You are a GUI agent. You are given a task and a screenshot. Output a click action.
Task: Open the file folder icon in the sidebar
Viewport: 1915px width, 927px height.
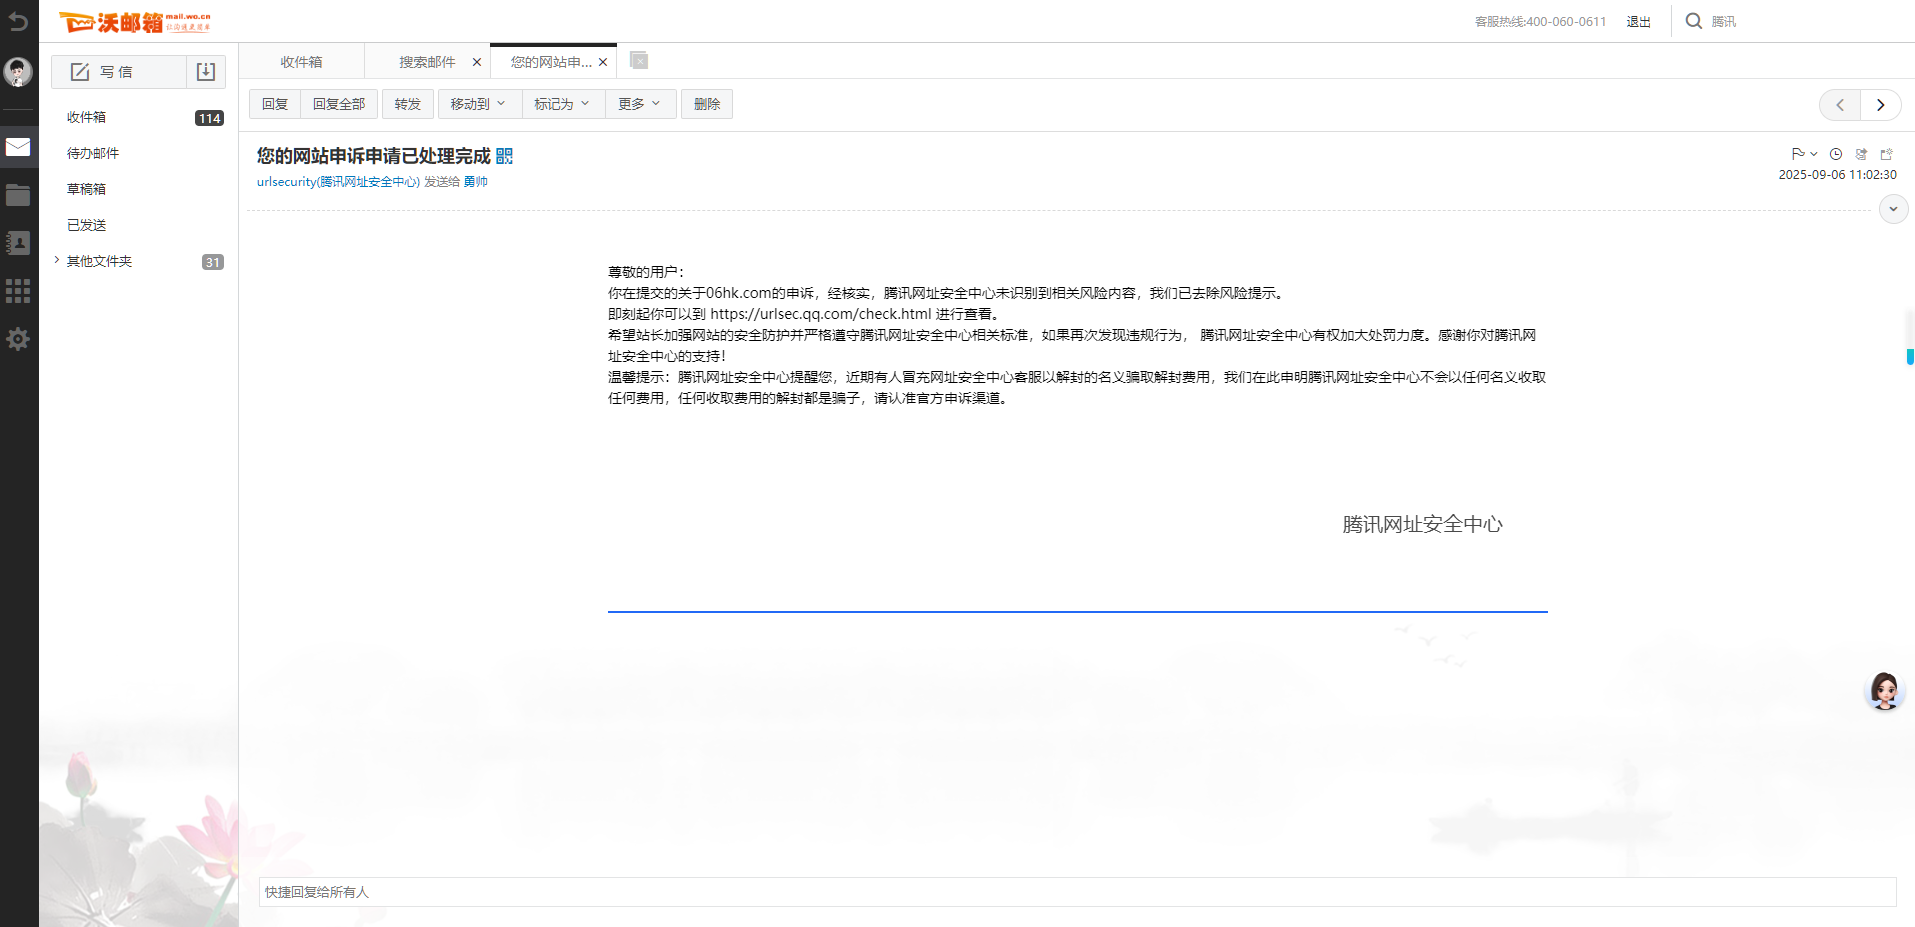(18, 195)
